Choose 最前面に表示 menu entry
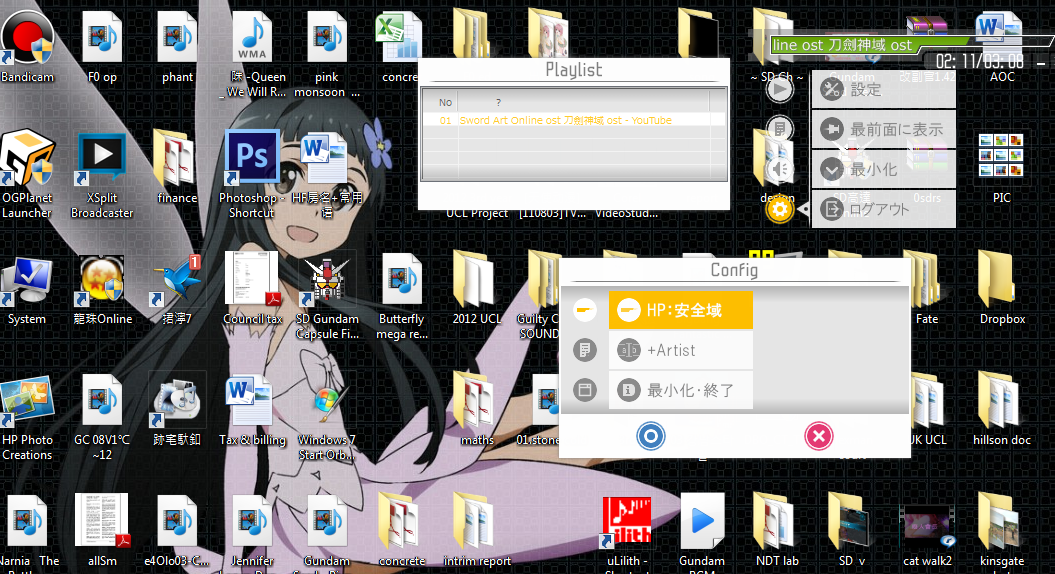This screenshot has height=574, width=1055. [x=883, y=129]
